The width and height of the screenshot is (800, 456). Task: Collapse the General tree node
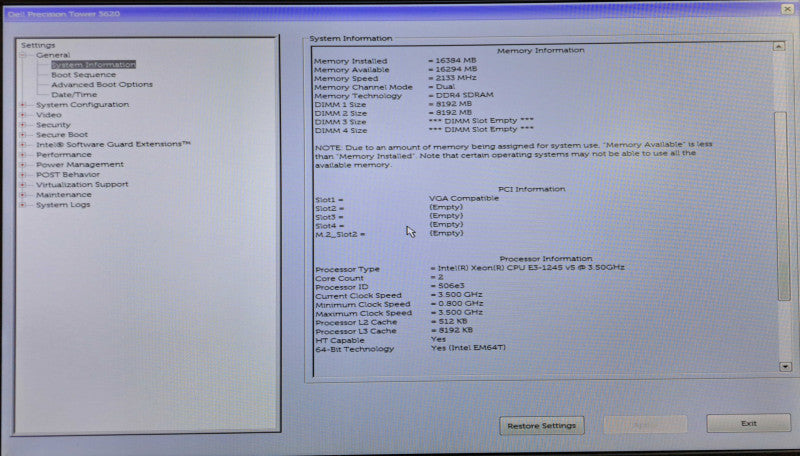[23, 55]
